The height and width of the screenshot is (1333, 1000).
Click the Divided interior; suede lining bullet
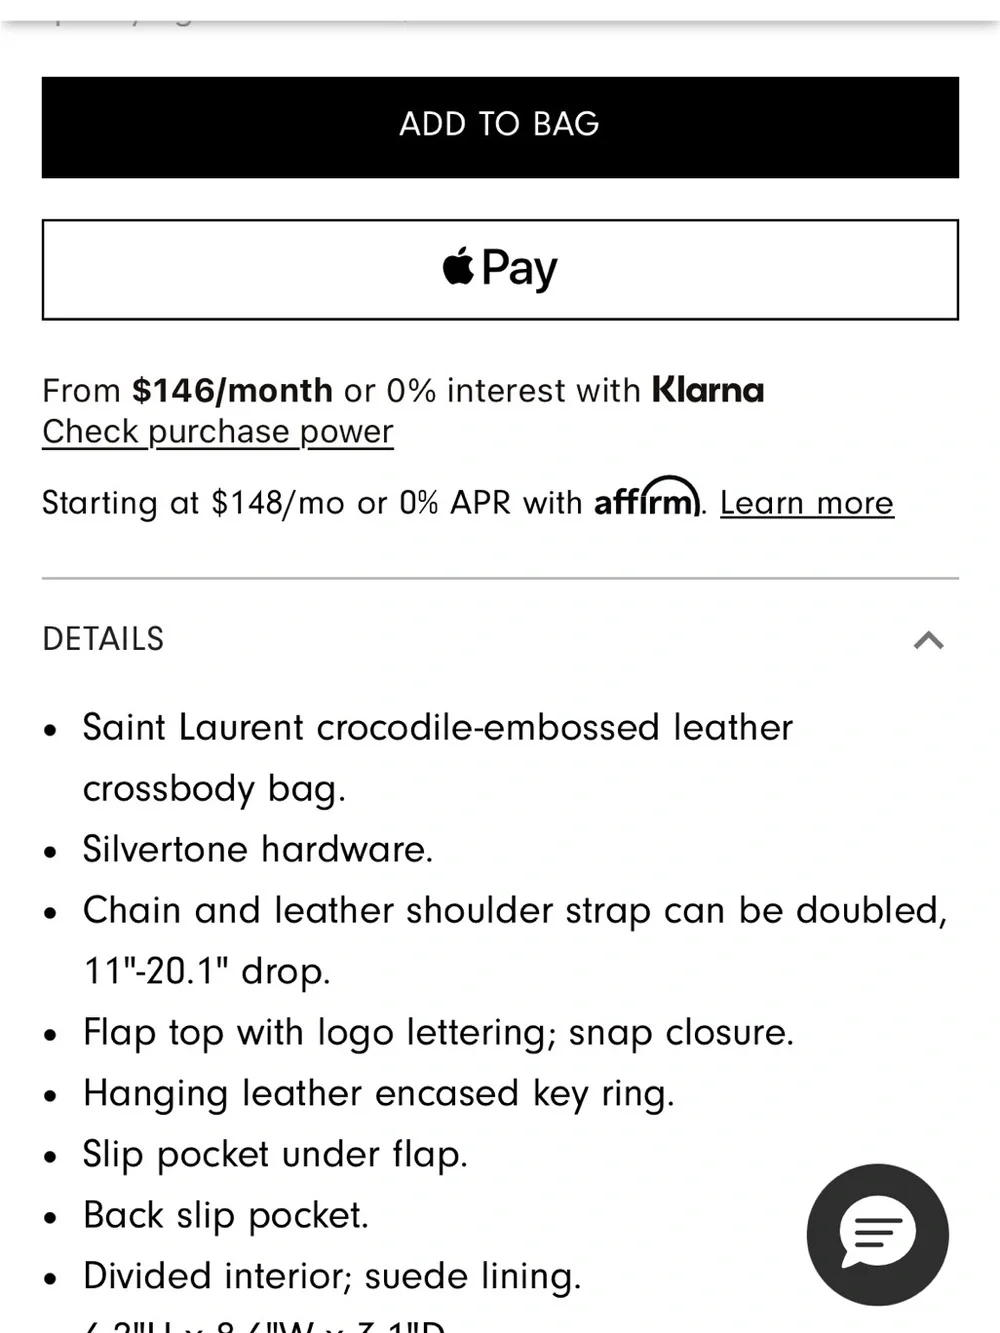pyautogui.click(x=332, y=1276)
